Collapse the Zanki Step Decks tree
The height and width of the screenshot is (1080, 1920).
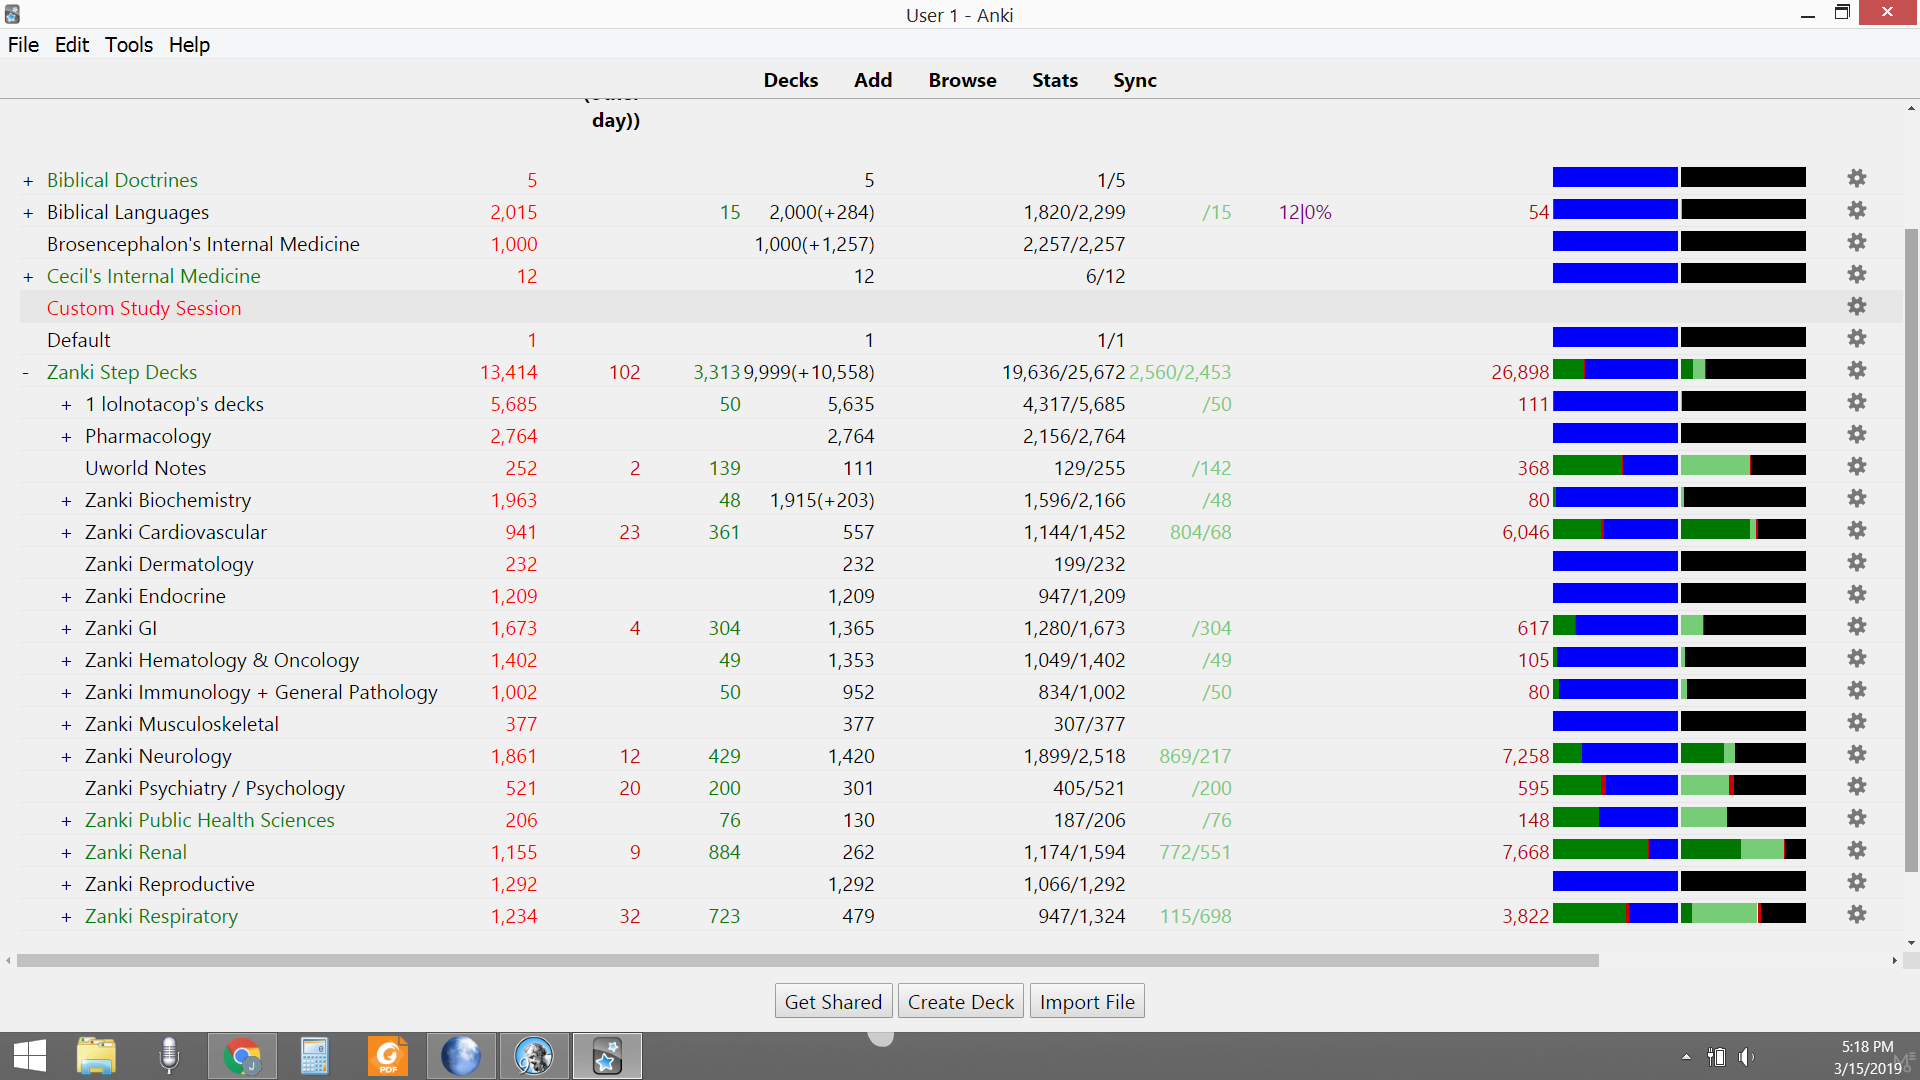[26, 373]
